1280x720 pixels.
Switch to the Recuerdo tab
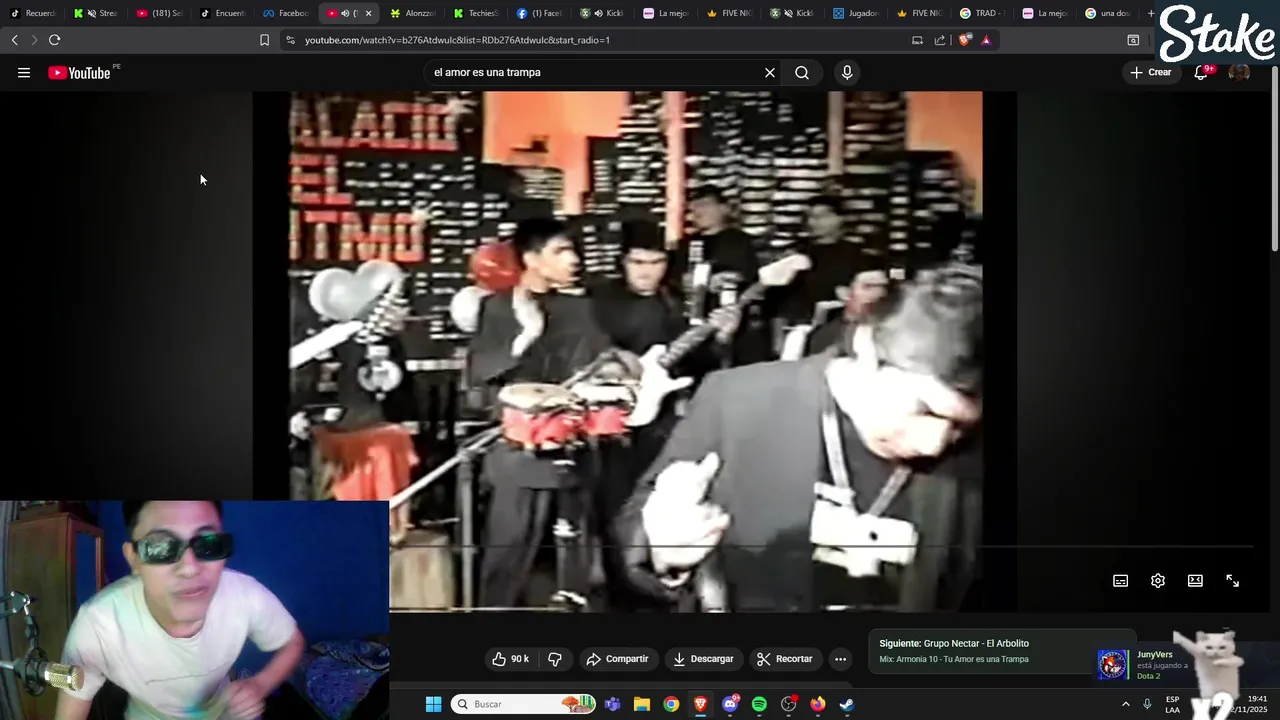(x=33, y=14)
